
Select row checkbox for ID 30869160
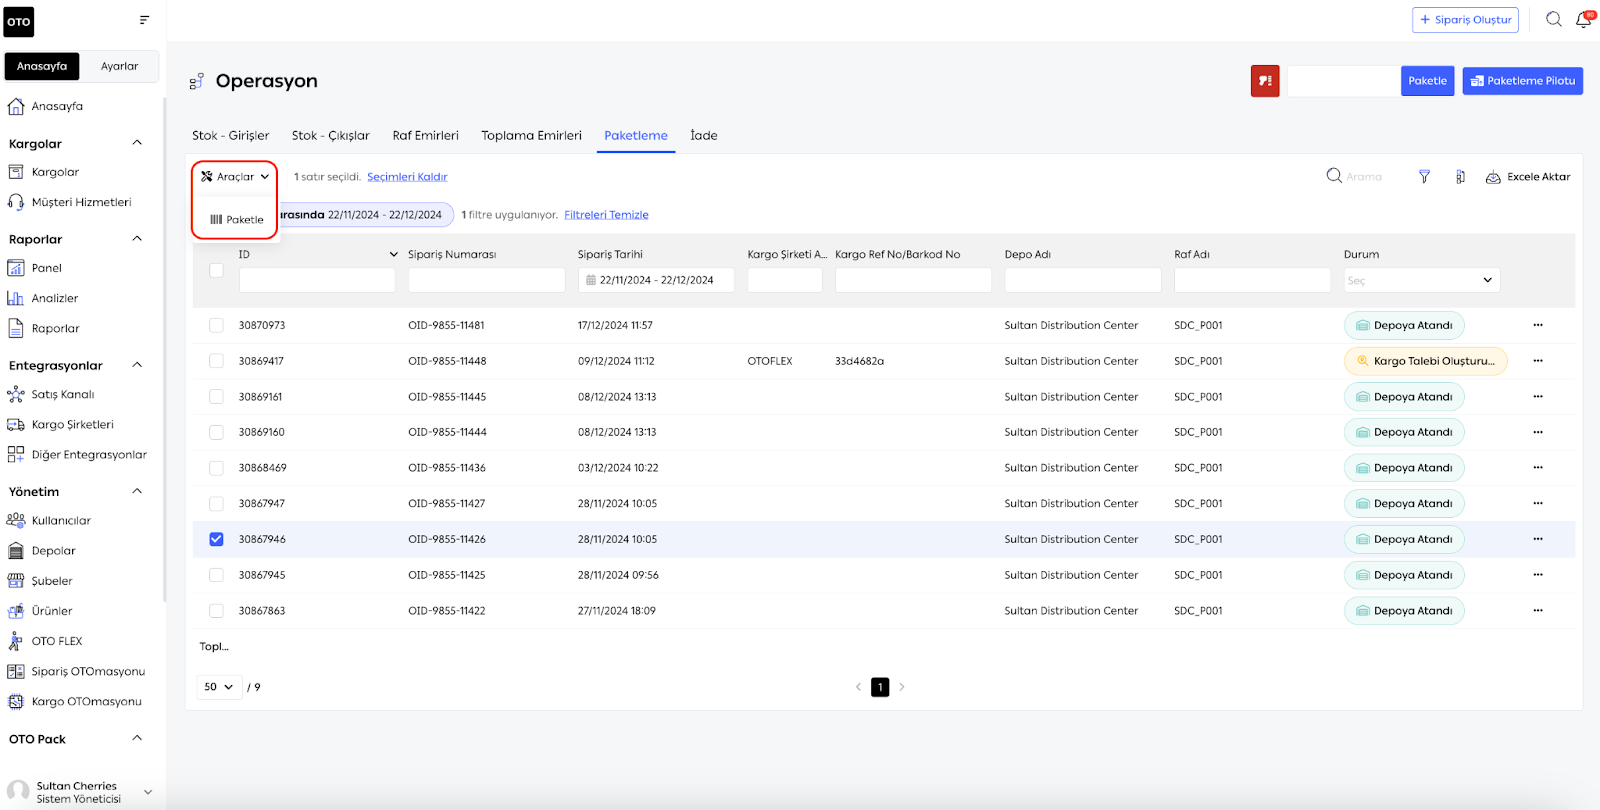coord(216,432)
